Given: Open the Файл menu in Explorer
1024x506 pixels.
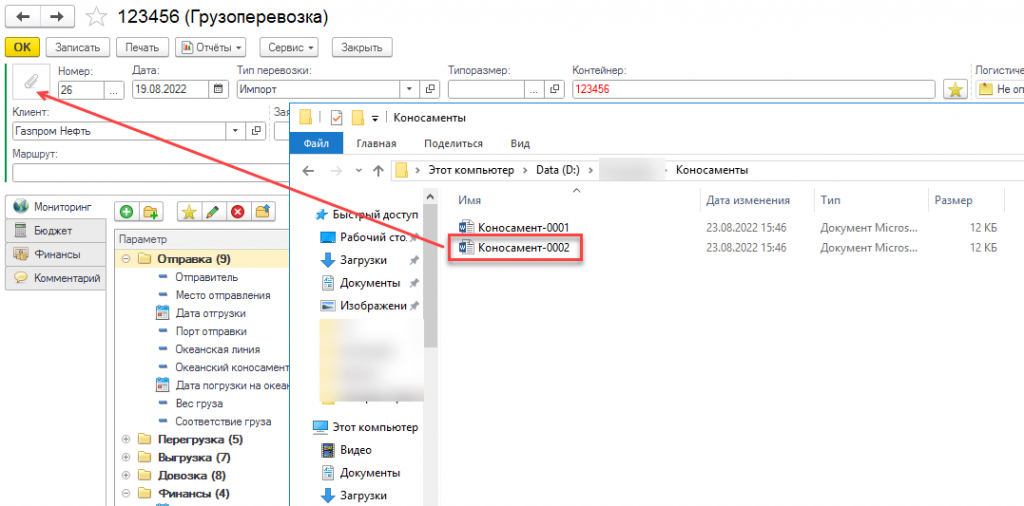Looking at the screenshot, I should (315, 143).
